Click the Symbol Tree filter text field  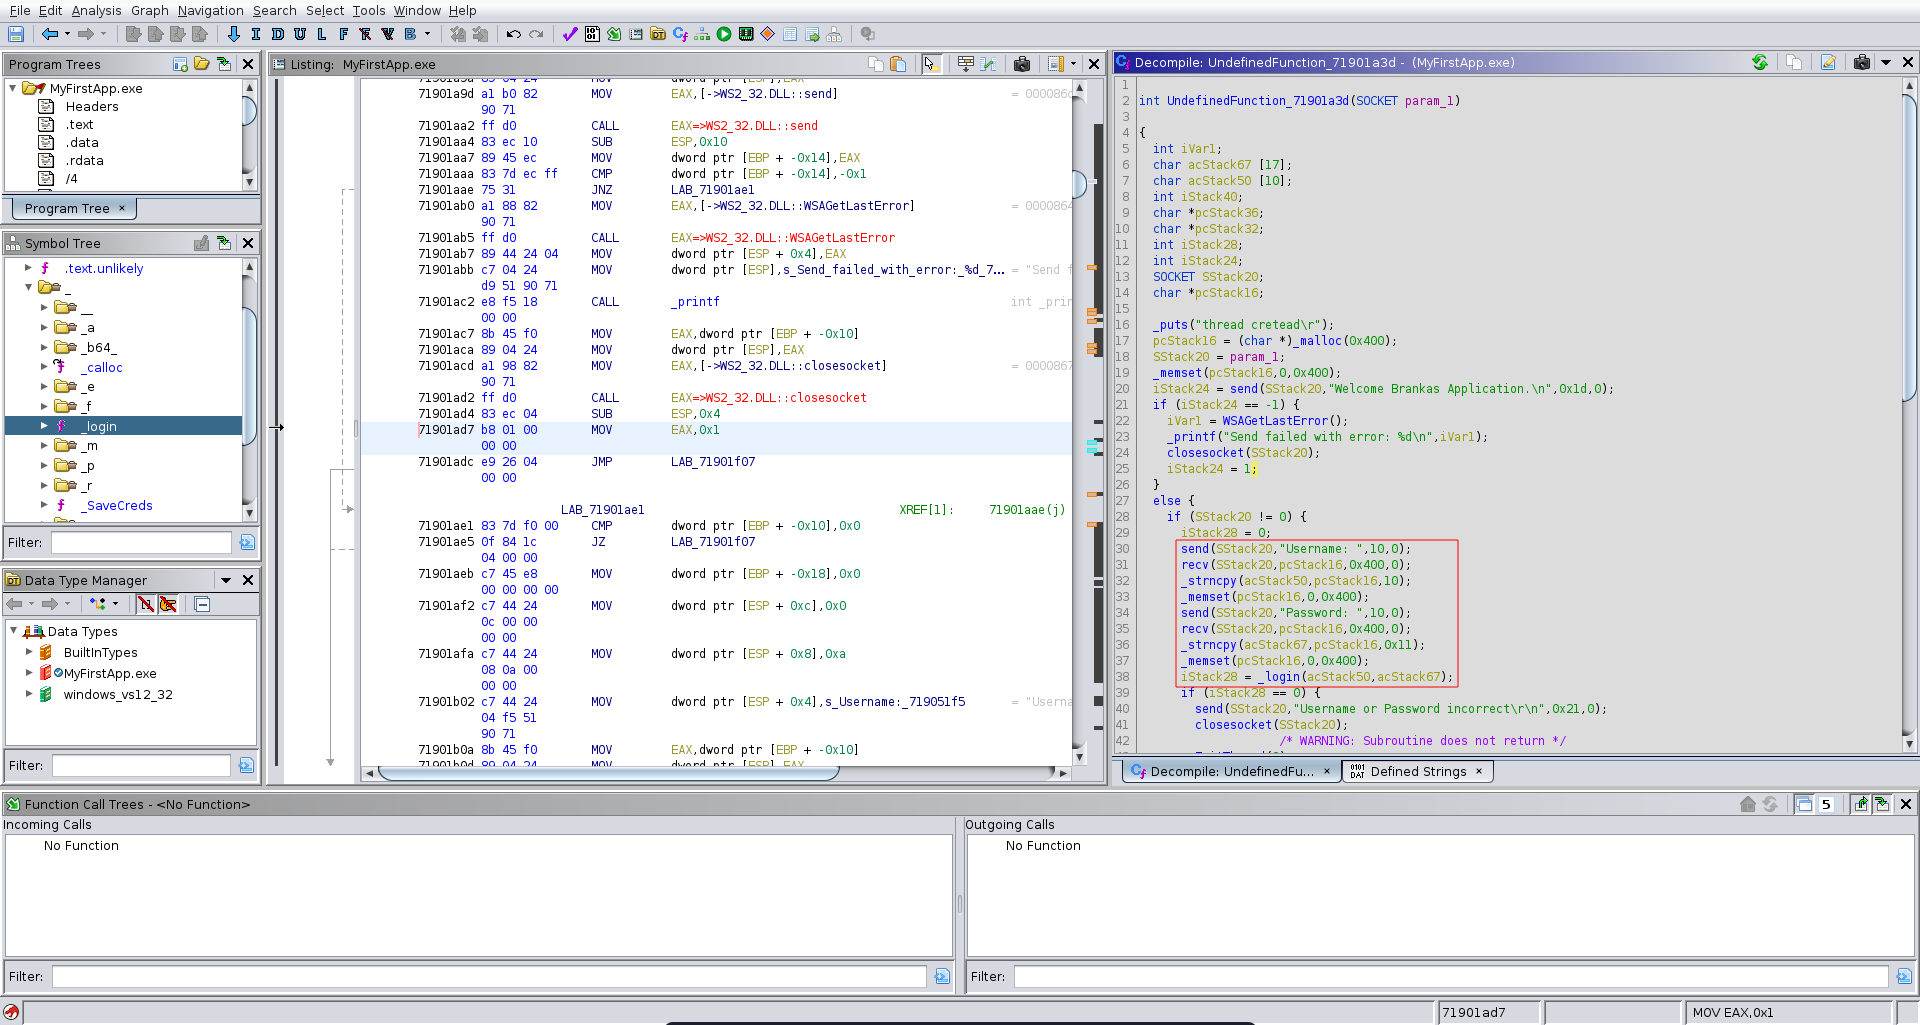[x=141, y=542]
